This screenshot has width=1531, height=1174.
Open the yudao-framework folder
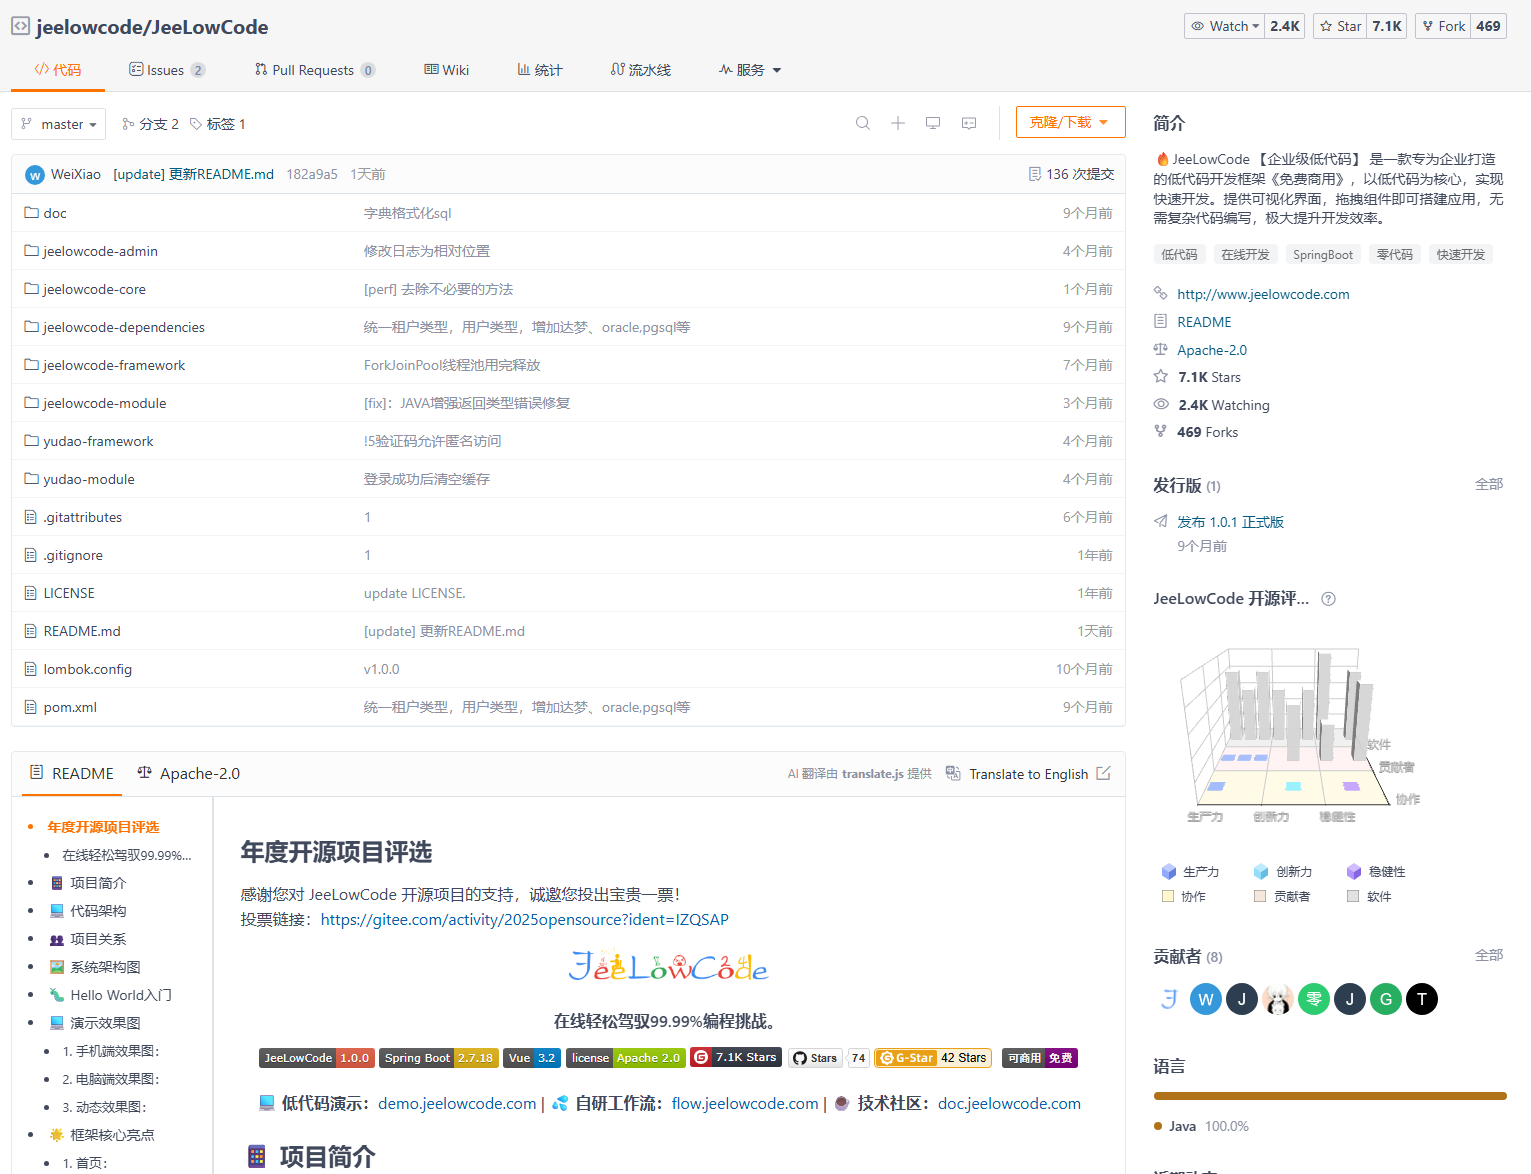coord(98,441)
